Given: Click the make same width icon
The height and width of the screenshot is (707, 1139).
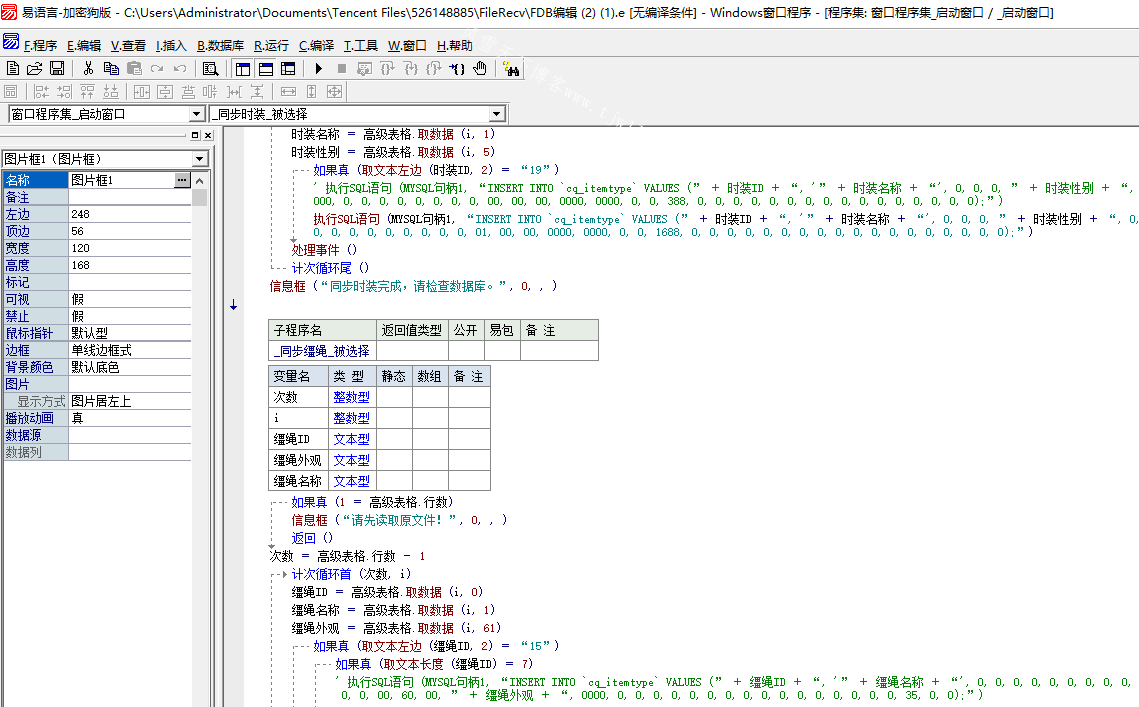Looking at the screenshot, I should coord(288,92).
